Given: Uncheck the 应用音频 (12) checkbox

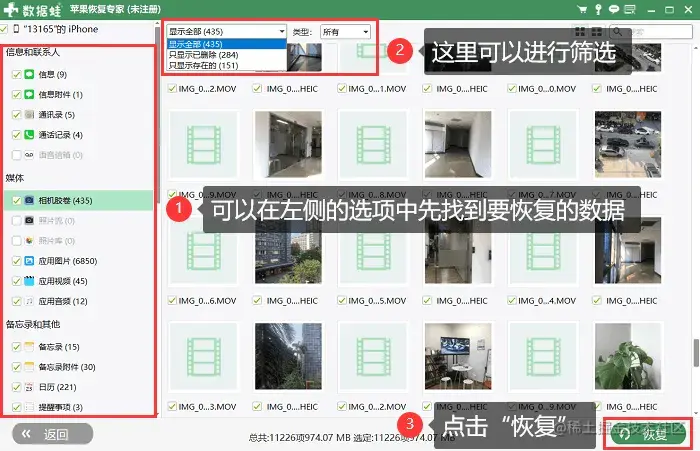Looking at the screenshot, I should click(x=17, y=301).
